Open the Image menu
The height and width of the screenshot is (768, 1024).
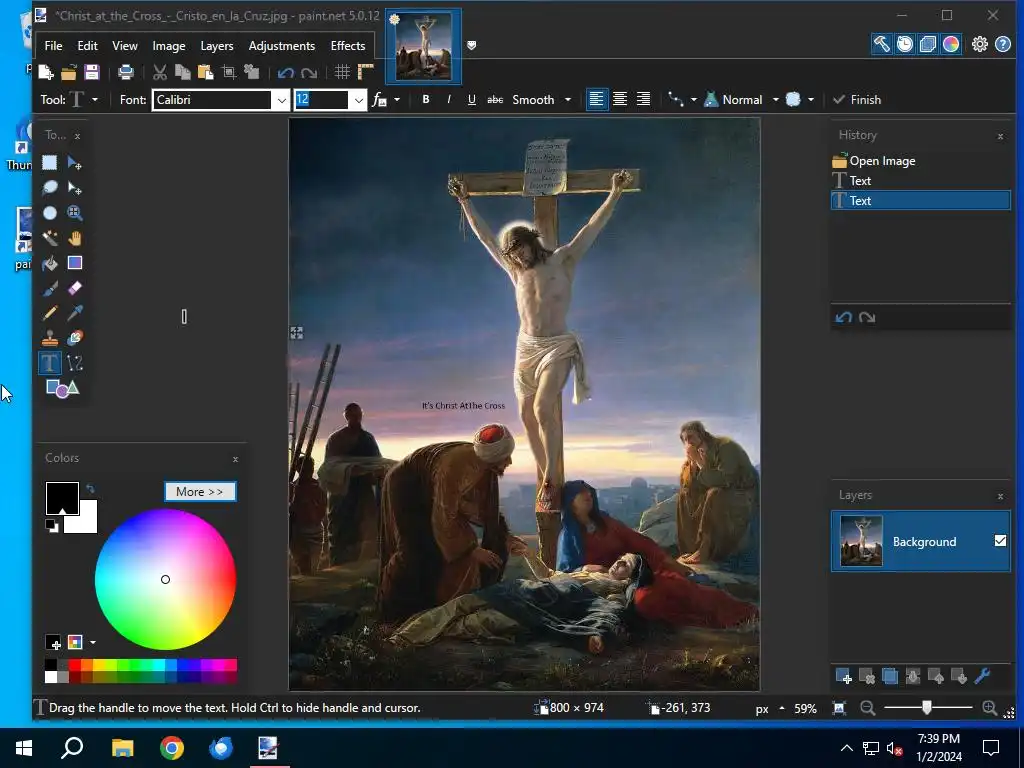click(x=168, y=46)
